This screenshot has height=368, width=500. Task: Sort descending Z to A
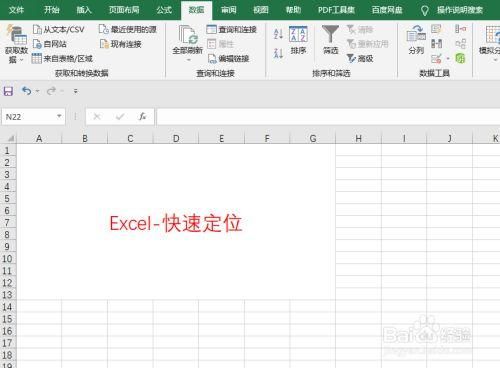(278, 53)
